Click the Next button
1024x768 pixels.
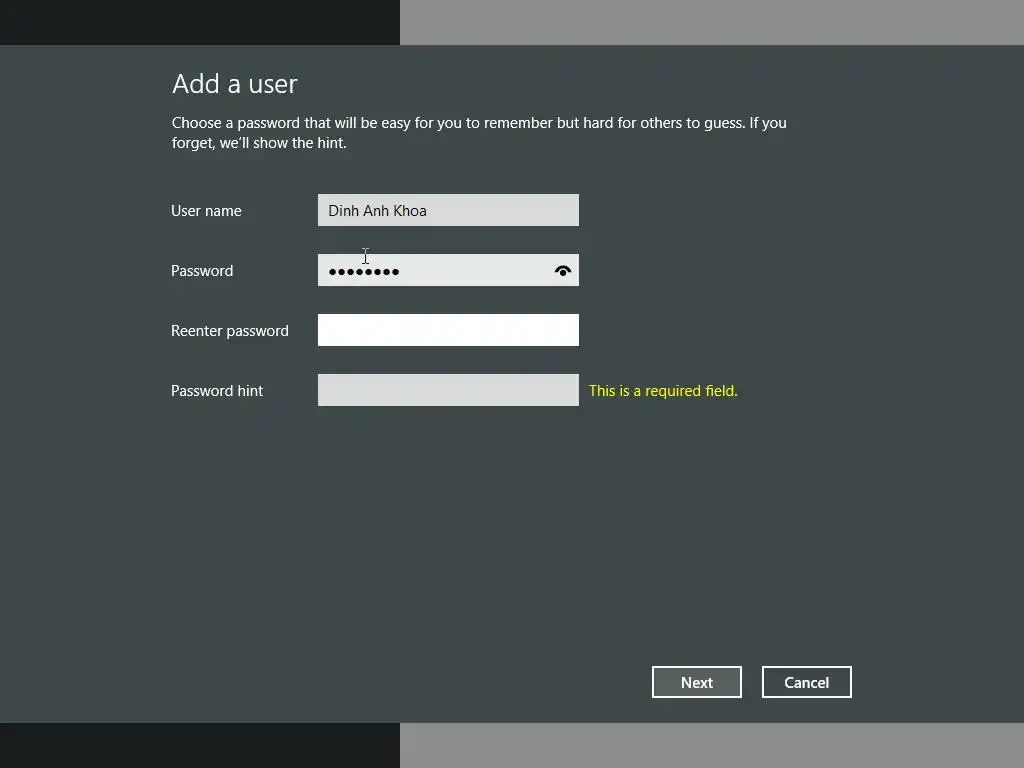(x=696, y=682)
